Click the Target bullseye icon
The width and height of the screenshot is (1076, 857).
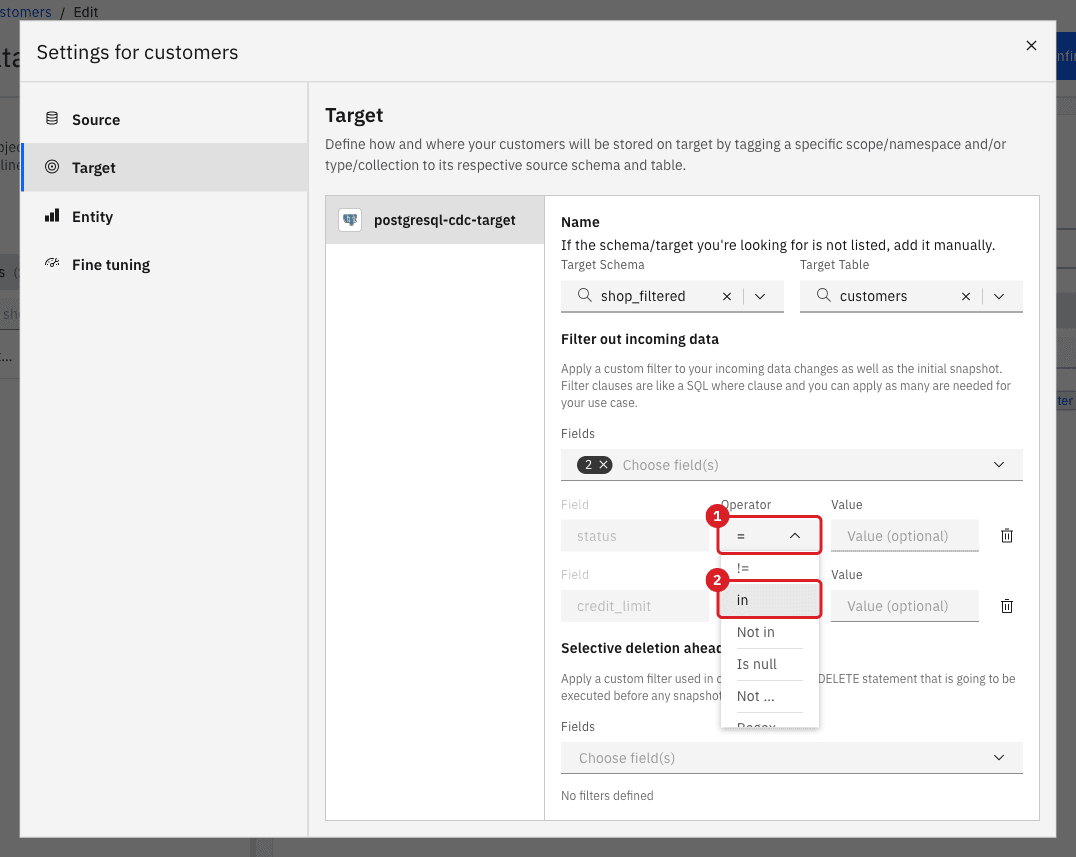(x=52, y=167)
